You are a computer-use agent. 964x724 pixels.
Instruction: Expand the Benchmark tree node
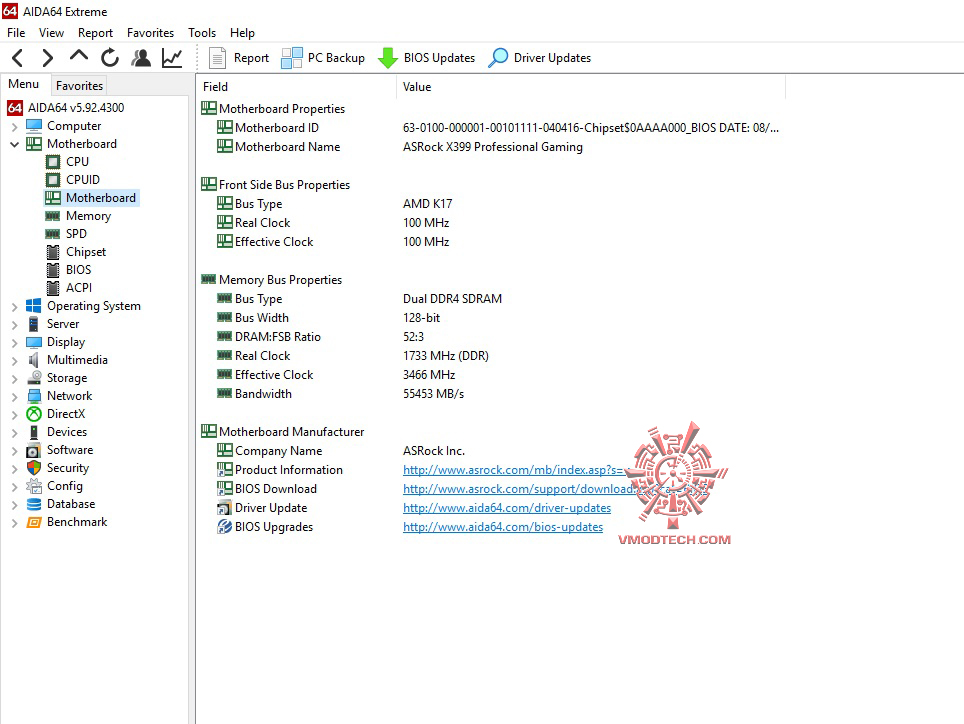click(x=14, y=522)
